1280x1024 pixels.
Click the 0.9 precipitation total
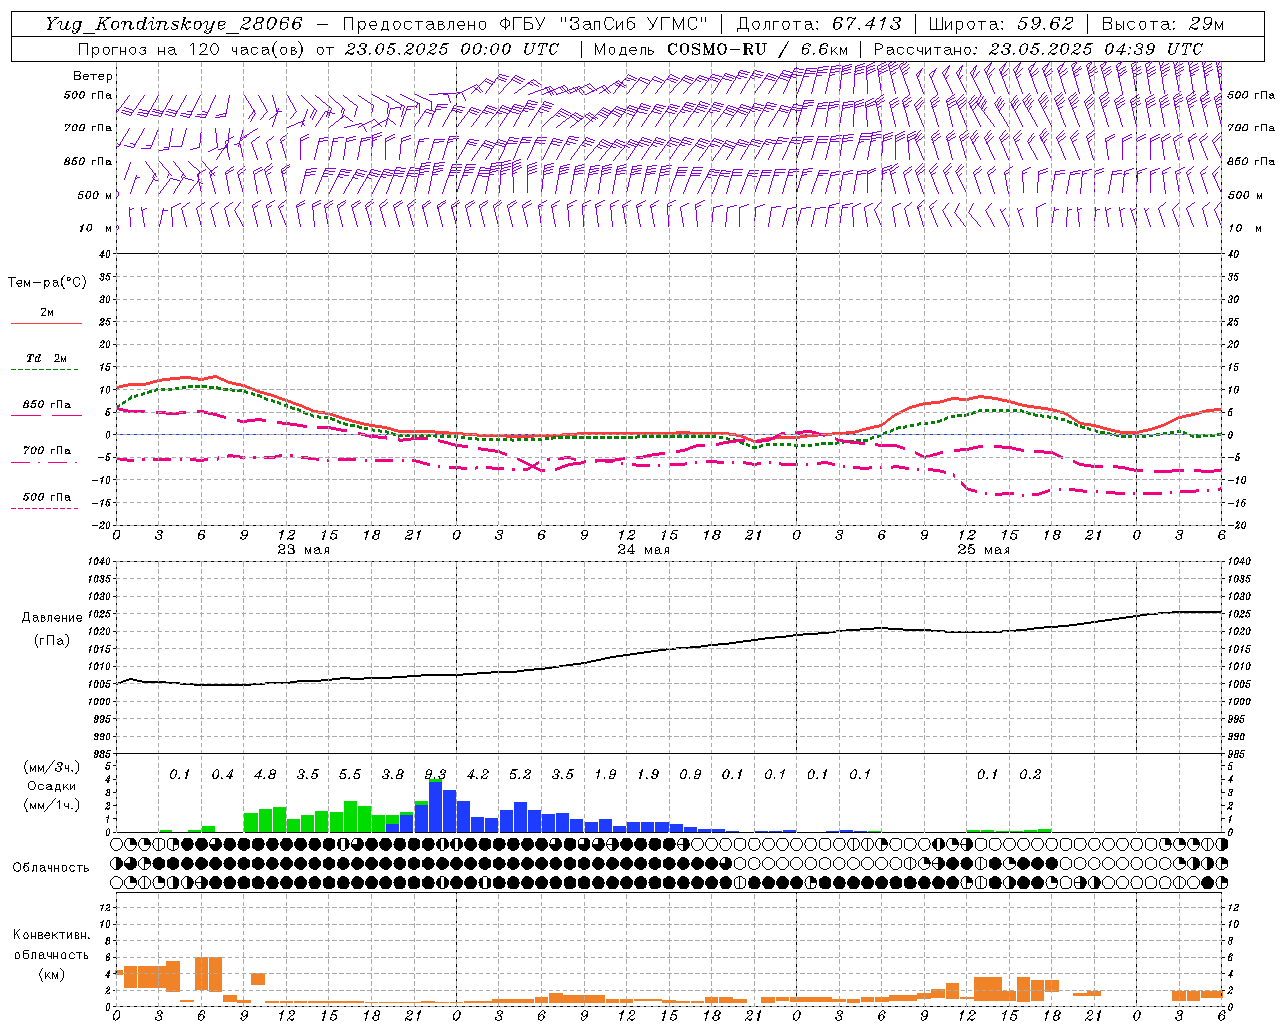click(690, 774)
